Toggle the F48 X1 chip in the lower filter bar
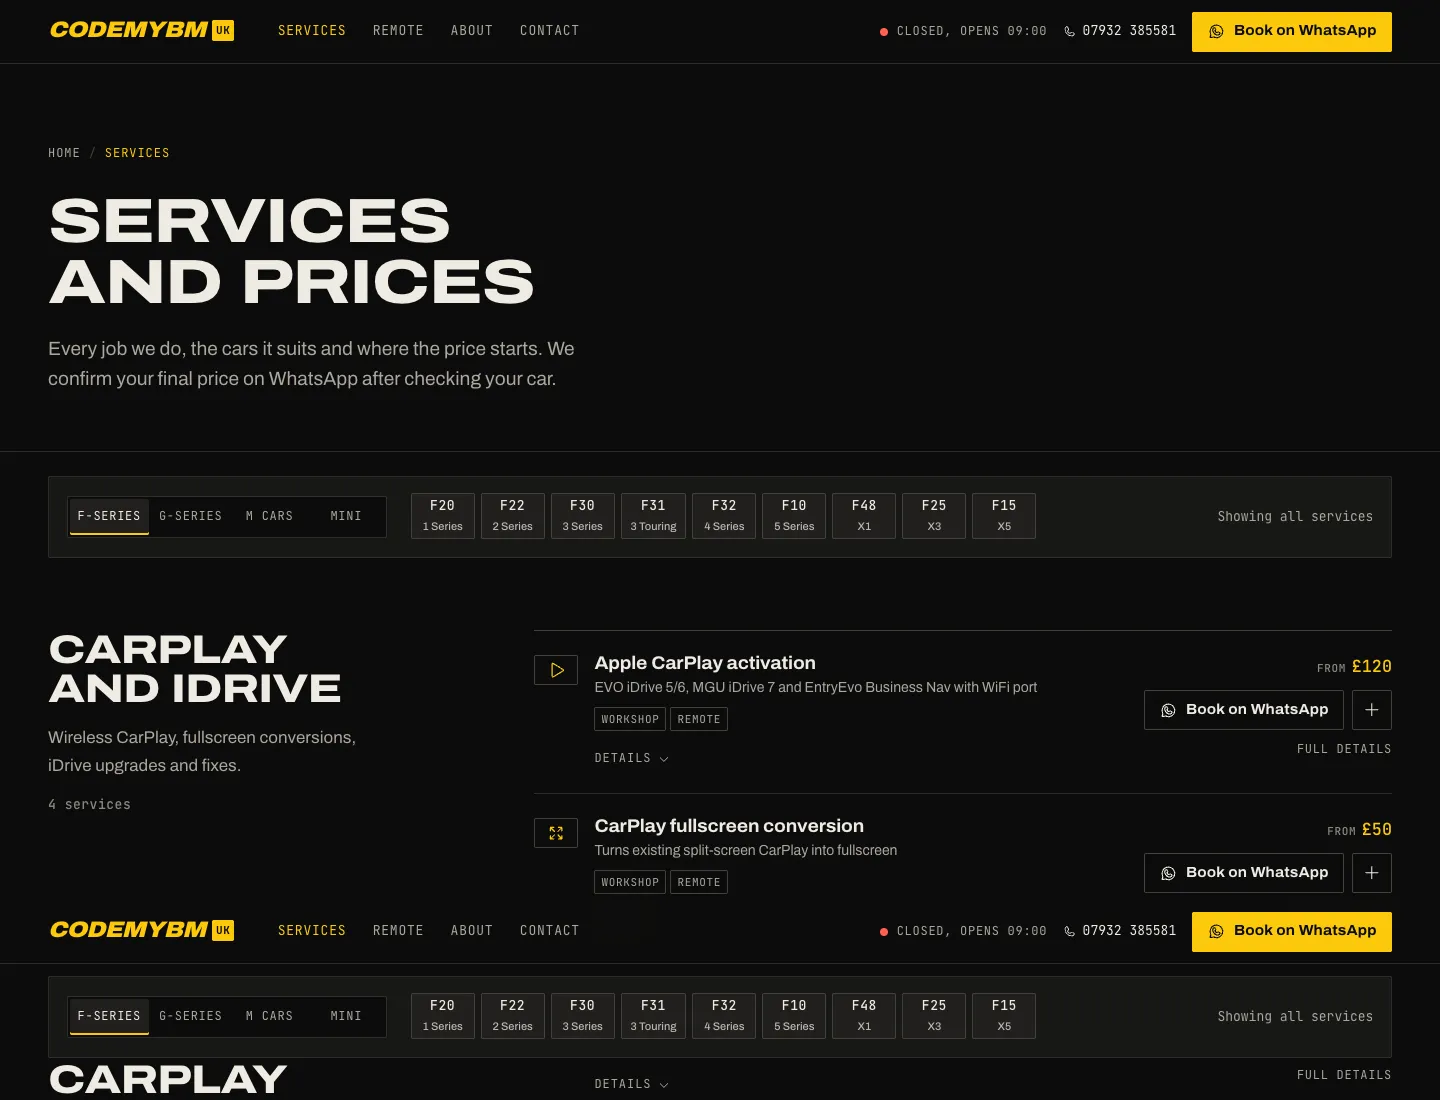Screen dimensions: 1440x1100 coord(864,1016)
